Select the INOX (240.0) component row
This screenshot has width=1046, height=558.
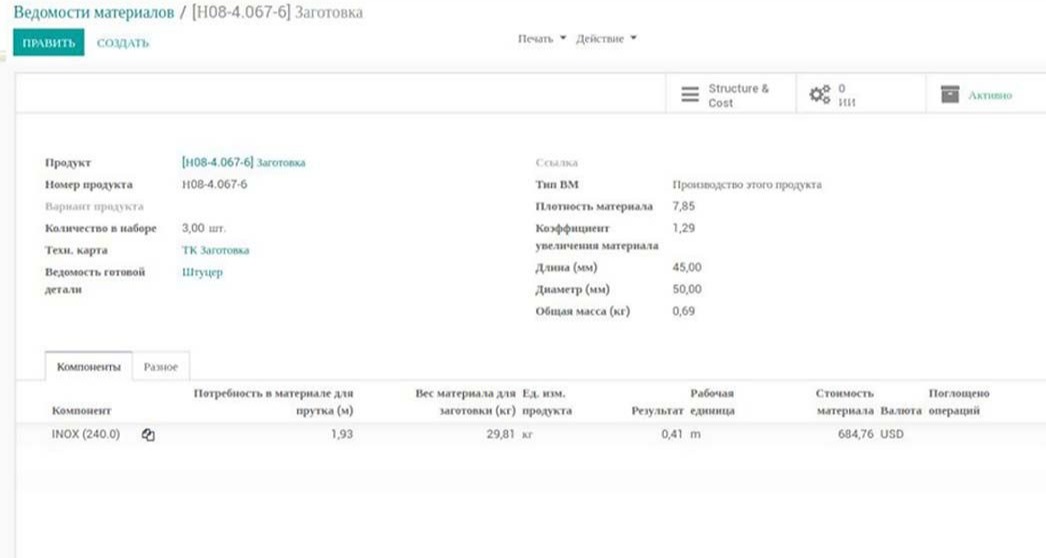pos(86,435)
